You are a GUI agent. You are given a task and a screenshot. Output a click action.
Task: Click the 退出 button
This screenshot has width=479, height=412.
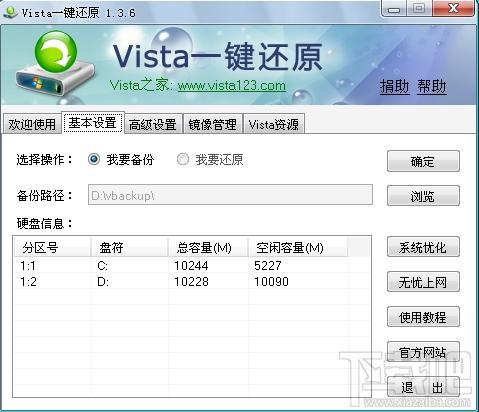click(x=423, y=387)
